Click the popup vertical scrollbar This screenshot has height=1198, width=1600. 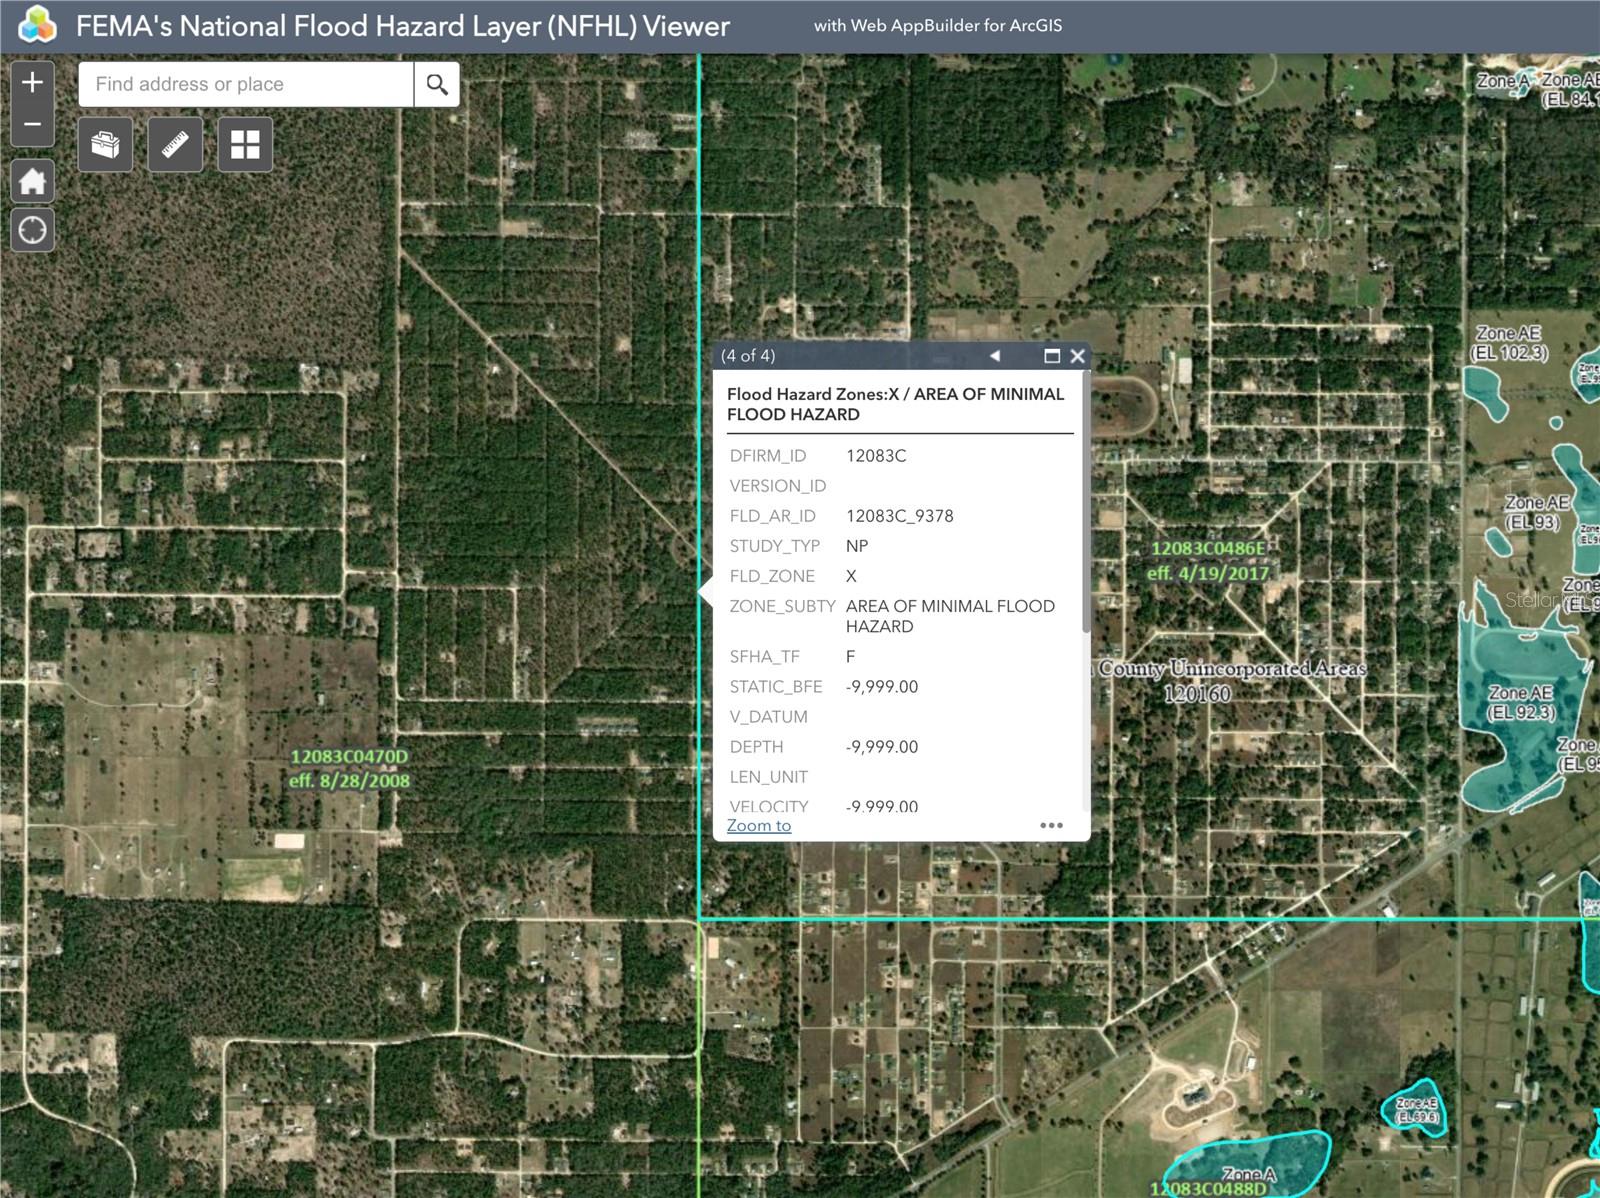pyautogui.click(x=1086, y=502)
